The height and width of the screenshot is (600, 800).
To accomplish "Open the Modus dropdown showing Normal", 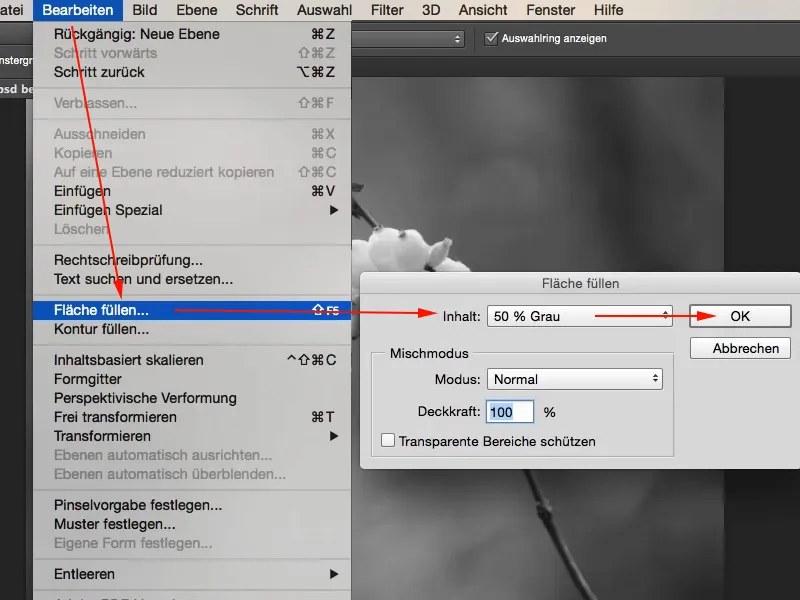I will 575,379.
